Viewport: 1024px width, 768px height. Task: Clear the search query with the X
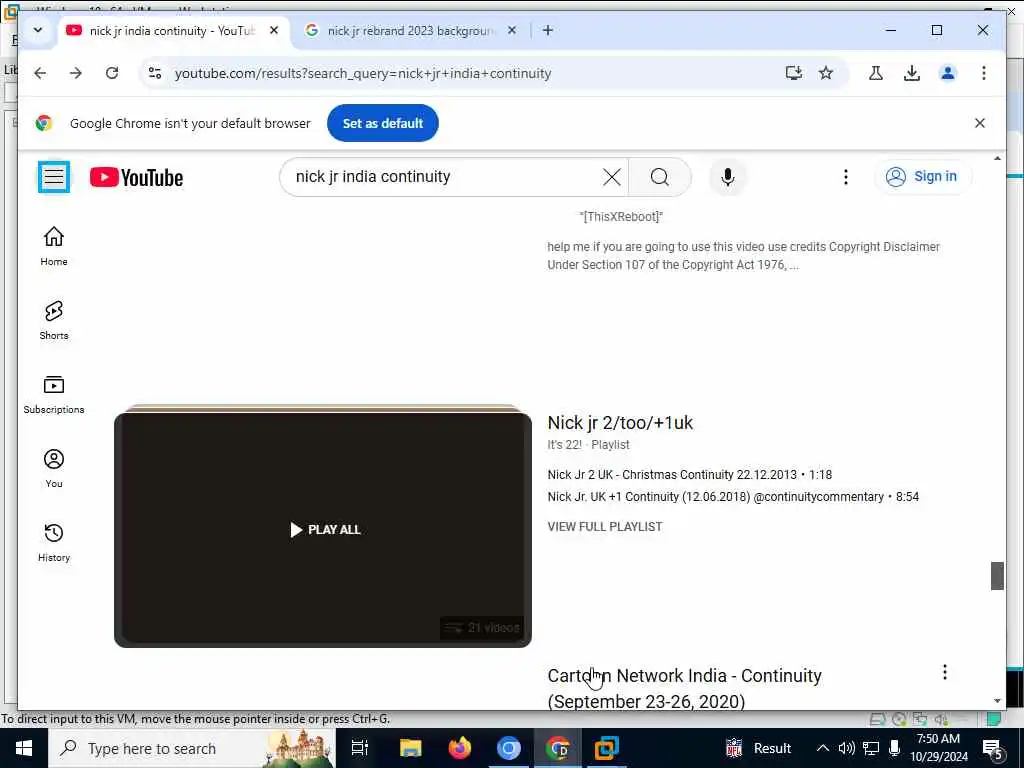pyautogui.click(x=611, y=177)
